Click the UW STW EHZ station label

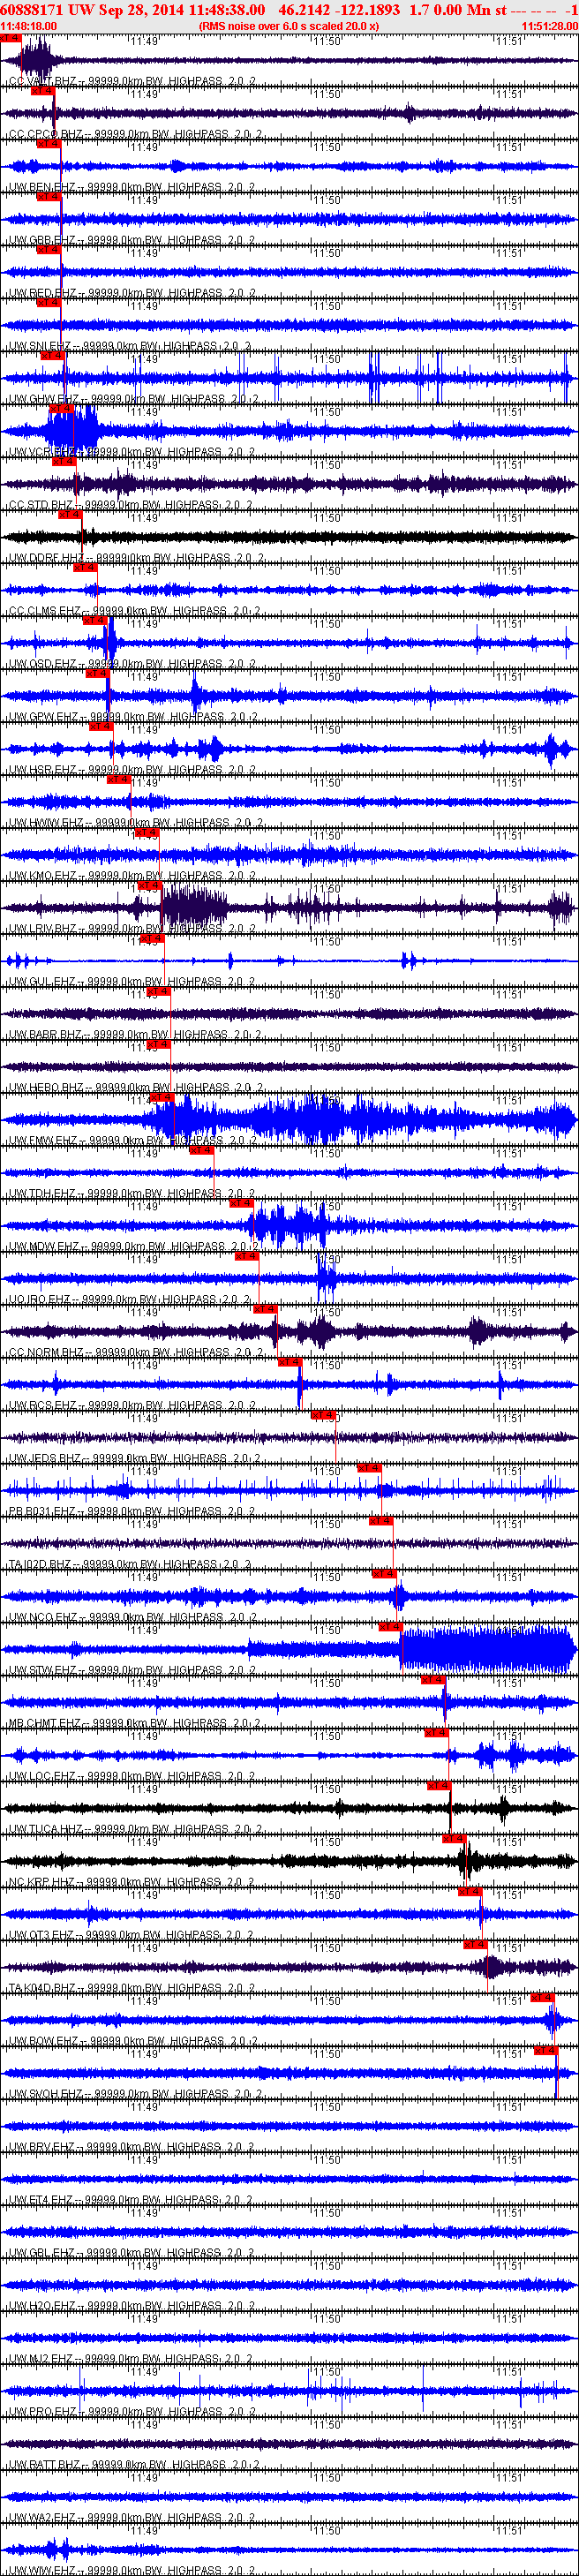pyautogui.click(x=41, y=1670)
